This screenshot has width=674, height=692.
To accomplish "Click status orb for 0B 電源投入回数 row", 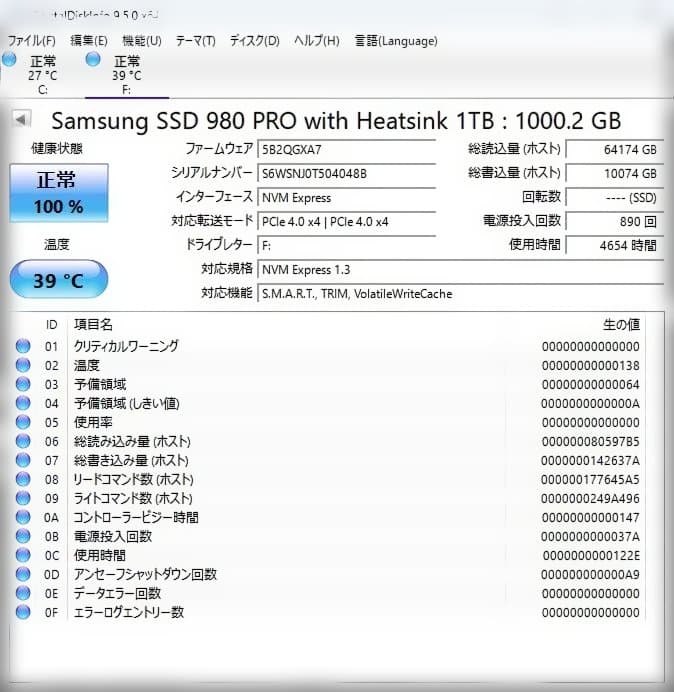I will click(23, 536).
